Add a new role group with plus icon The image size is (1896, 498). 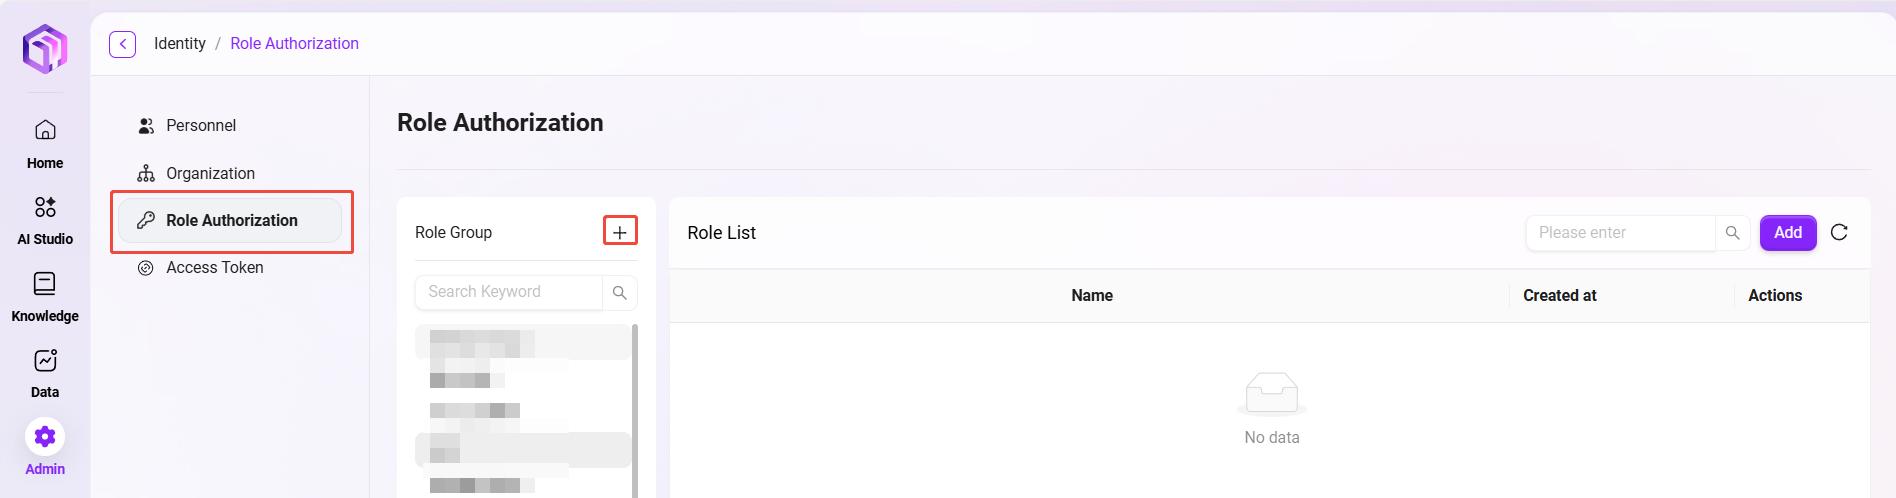click(620, 232)
